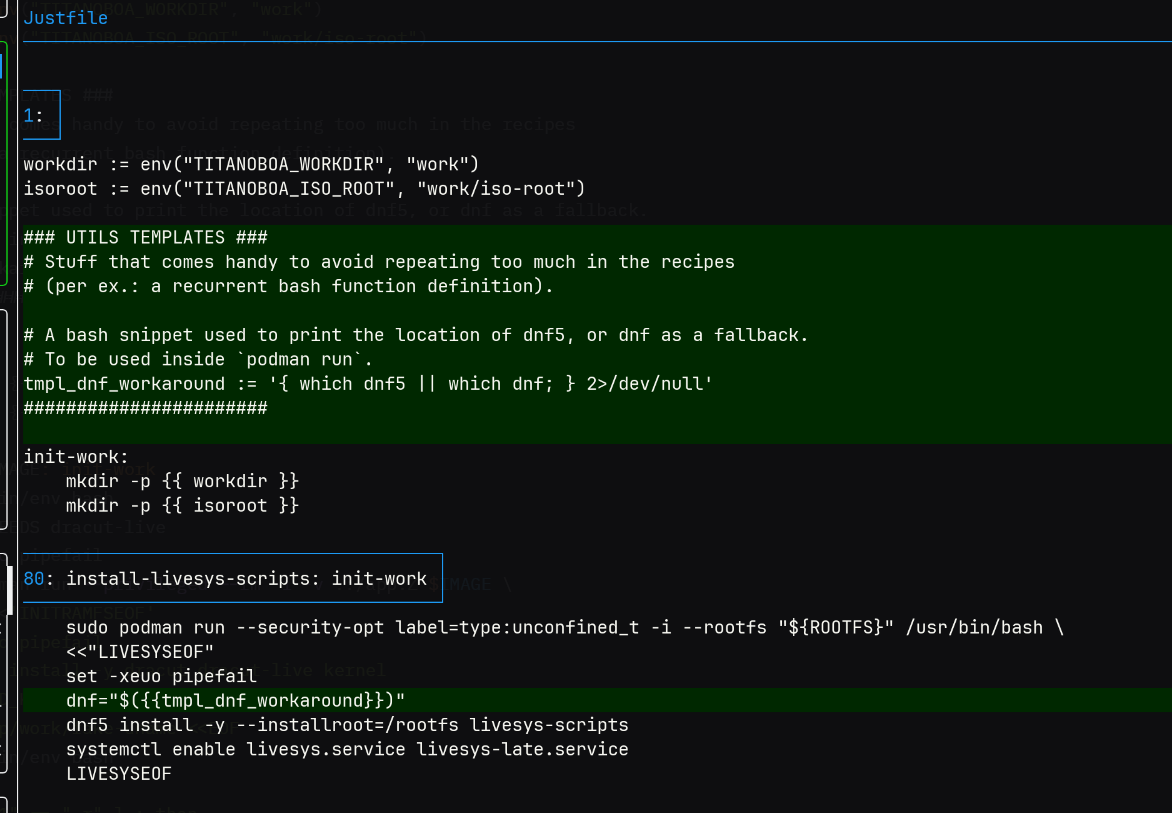
Task: Select the added dnf= workaround line
Action: 235,700
